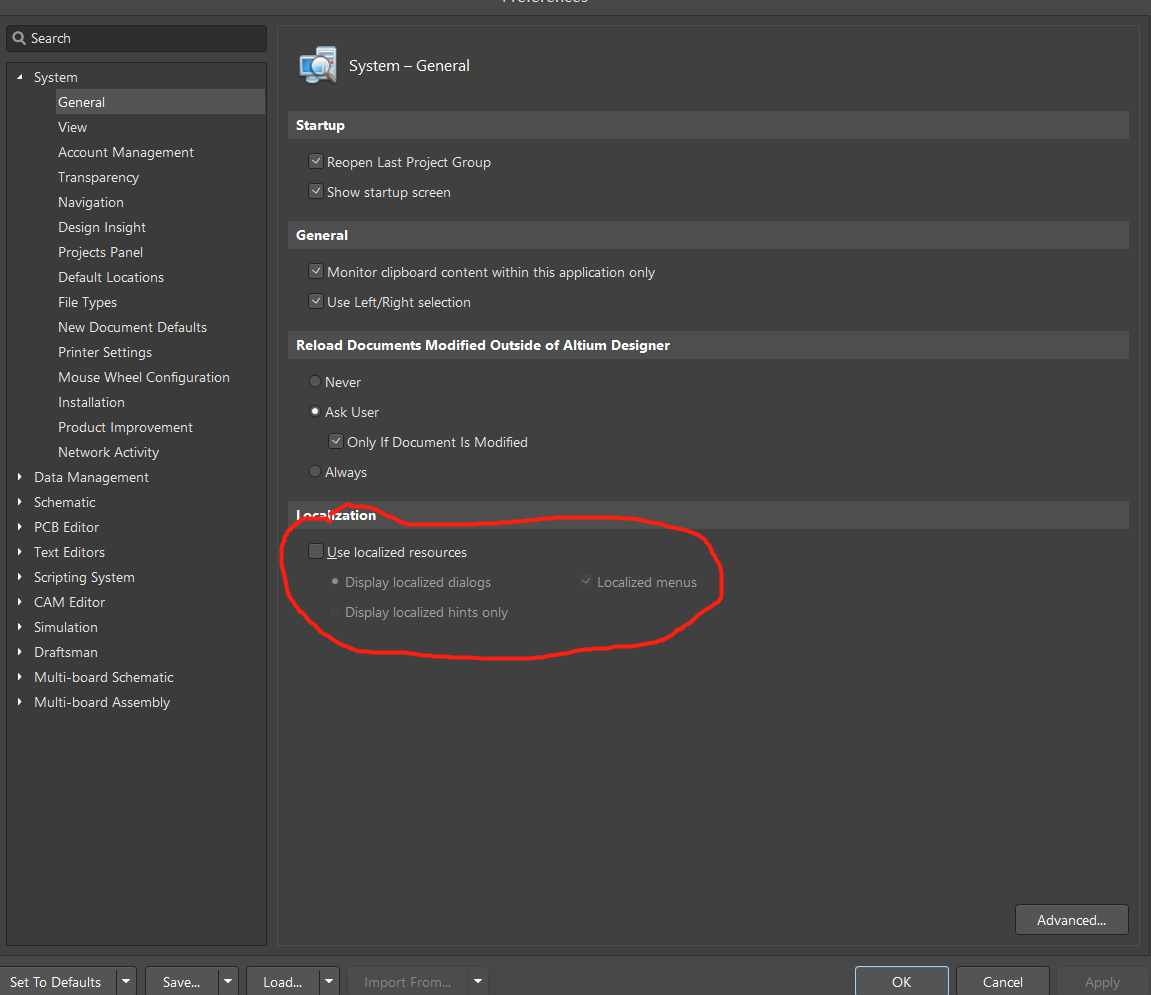Viewport: 1151px width, 995px height.
Task: Select the Never radio button
Action: coord(315,381)
